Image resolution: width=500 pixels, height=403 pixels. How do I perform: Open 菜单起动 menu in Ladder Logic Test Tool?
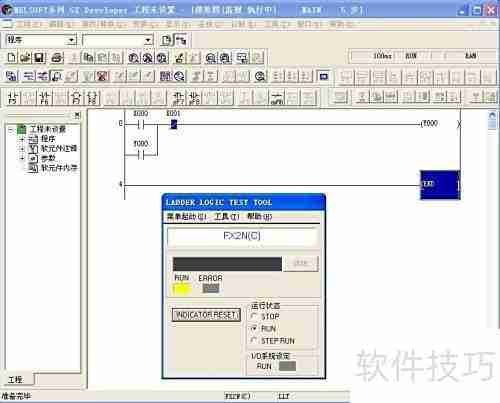coord(187,217)
